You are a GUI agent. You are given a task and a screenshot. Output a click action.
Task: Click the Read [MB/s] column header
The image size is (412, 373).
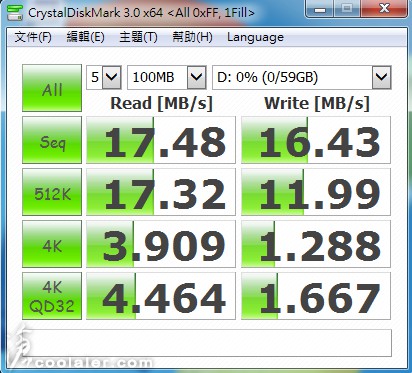[x=161, y=103]
